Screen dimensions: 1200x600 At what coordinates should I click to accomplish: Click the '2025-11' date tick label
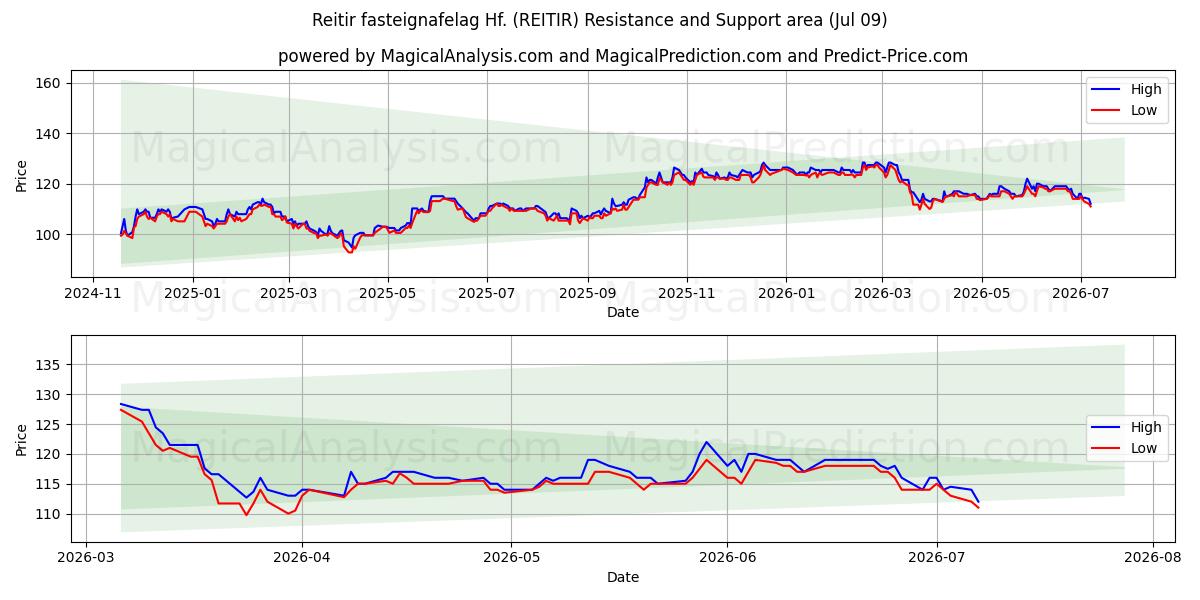[686, 294]
